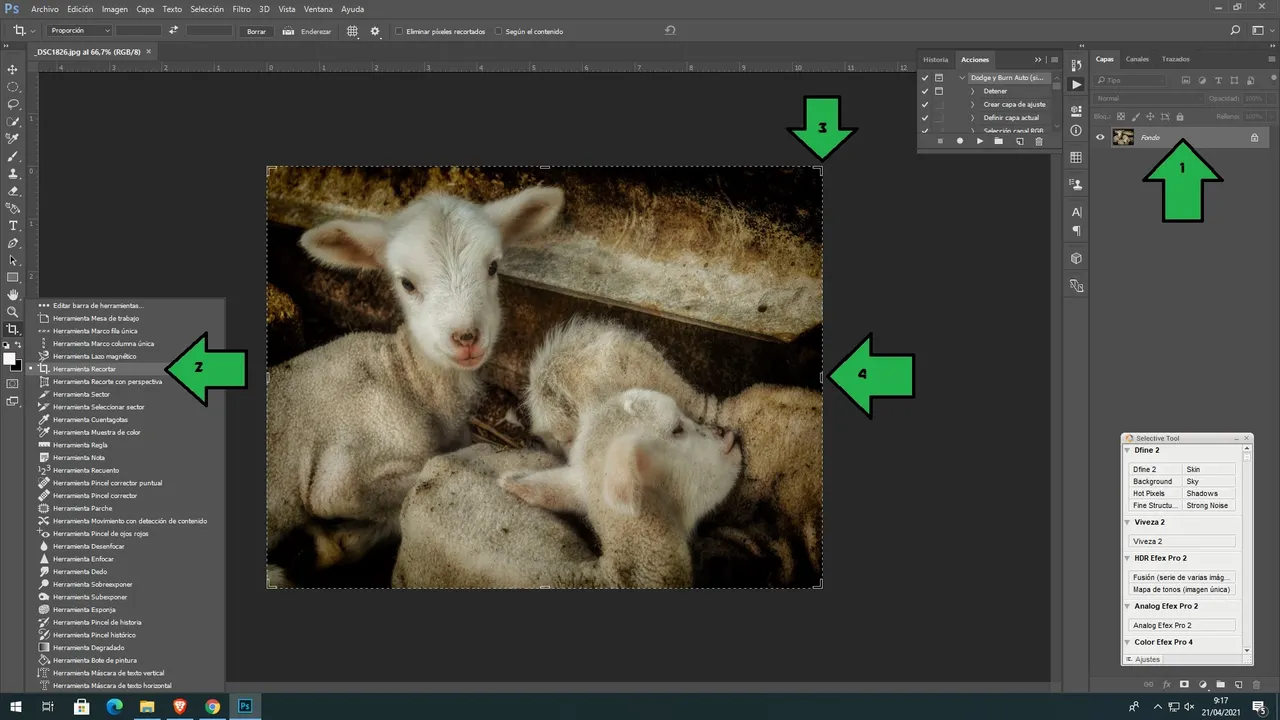This screenshot has width=1280, height=720.
Task: Toggle Quick Mask mode icon
Action: click(x=13, y=383)
